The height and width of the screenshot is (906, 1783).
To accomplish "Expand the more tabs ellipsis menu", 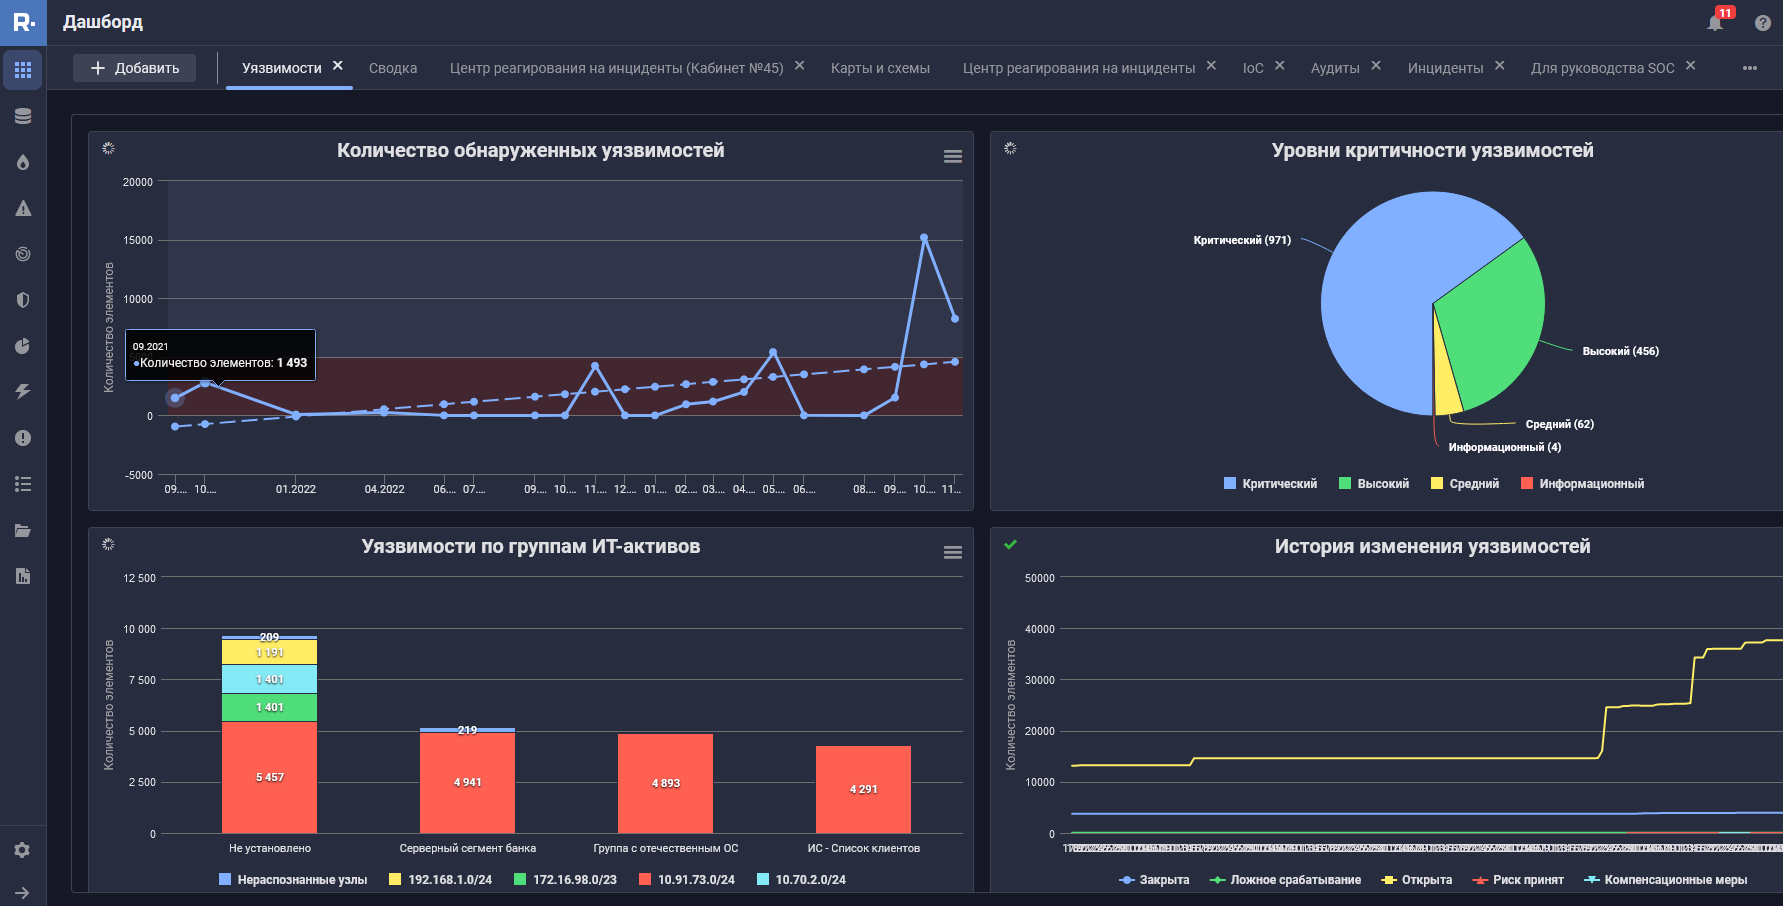I will click(1749, 68).
